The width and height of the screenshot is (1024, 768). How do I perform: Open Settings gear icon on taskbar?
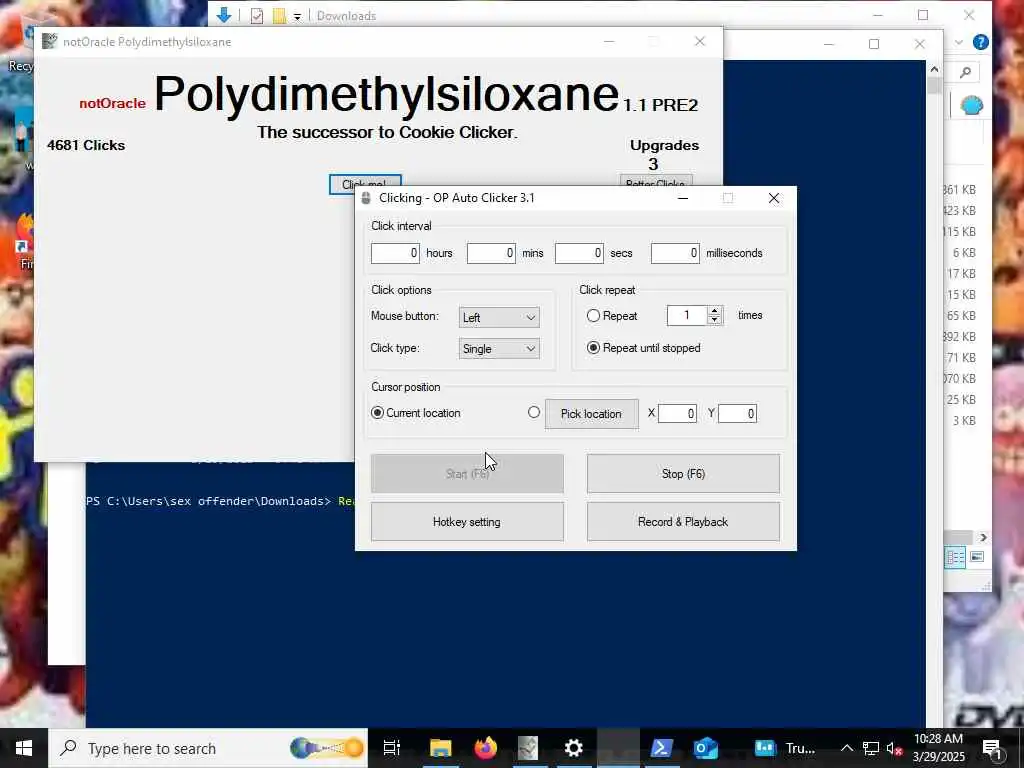click(573, 748)
